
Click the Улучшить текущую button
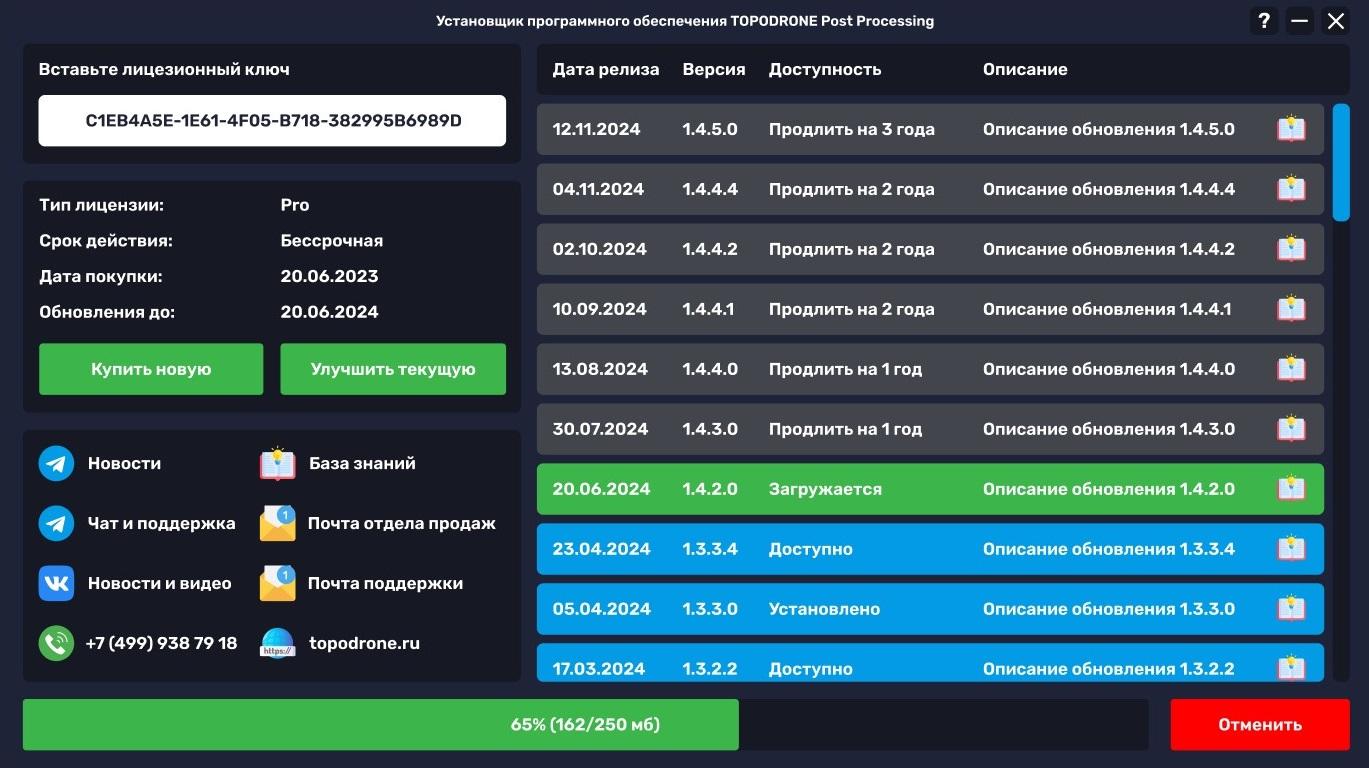393,369
